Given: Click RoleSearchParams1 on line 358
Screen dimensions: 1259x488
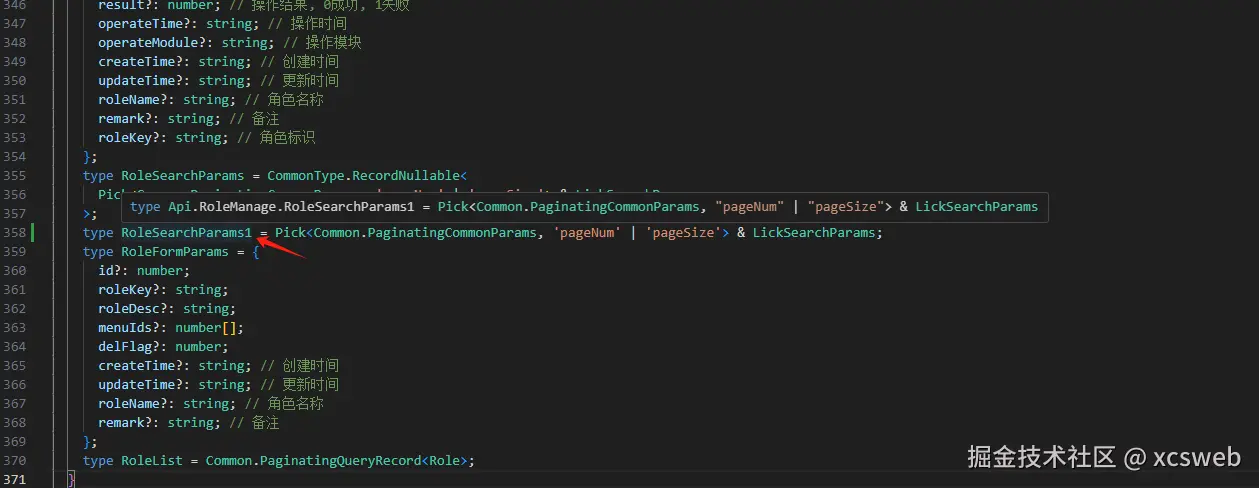Looking at the screenshot, I should coord(186,232).
